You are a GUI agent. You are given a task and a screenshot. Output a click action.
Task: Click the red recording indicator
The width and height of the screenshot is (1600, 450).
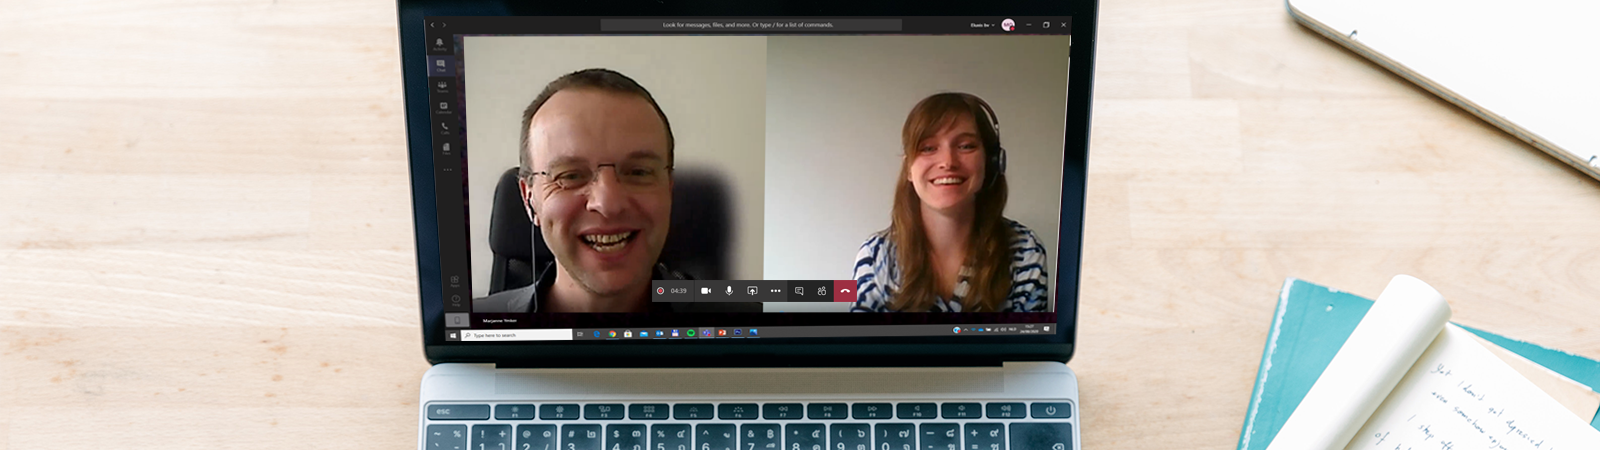[660, 291]
